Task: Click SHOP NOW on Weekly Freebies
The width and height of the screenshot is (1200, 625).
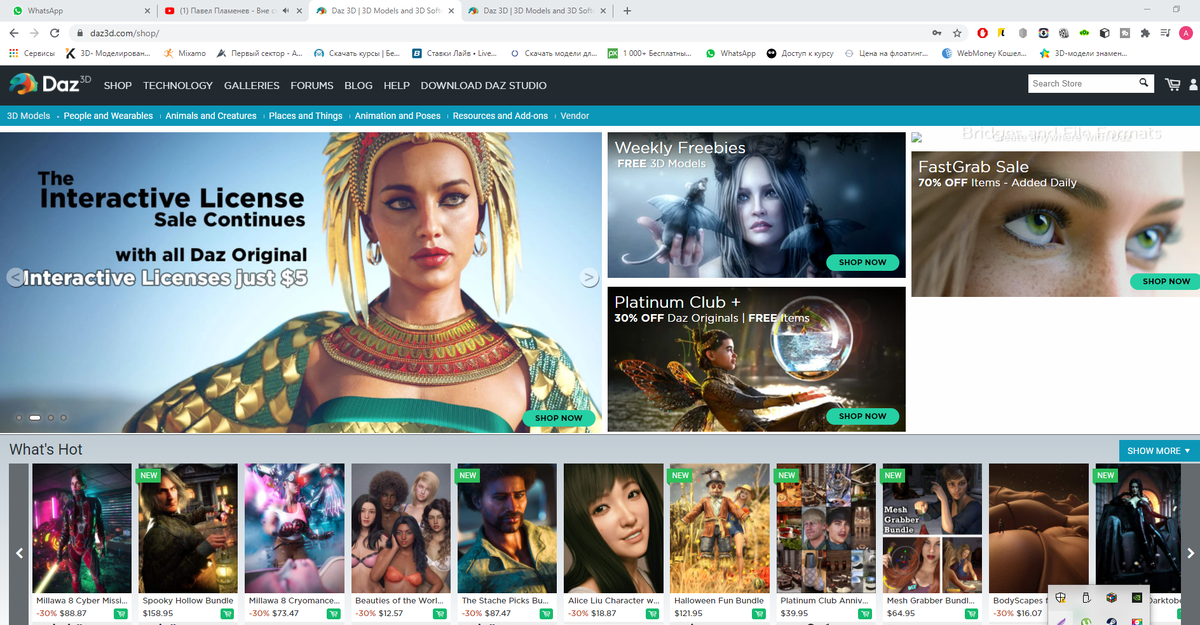Action: click(863, 263)
